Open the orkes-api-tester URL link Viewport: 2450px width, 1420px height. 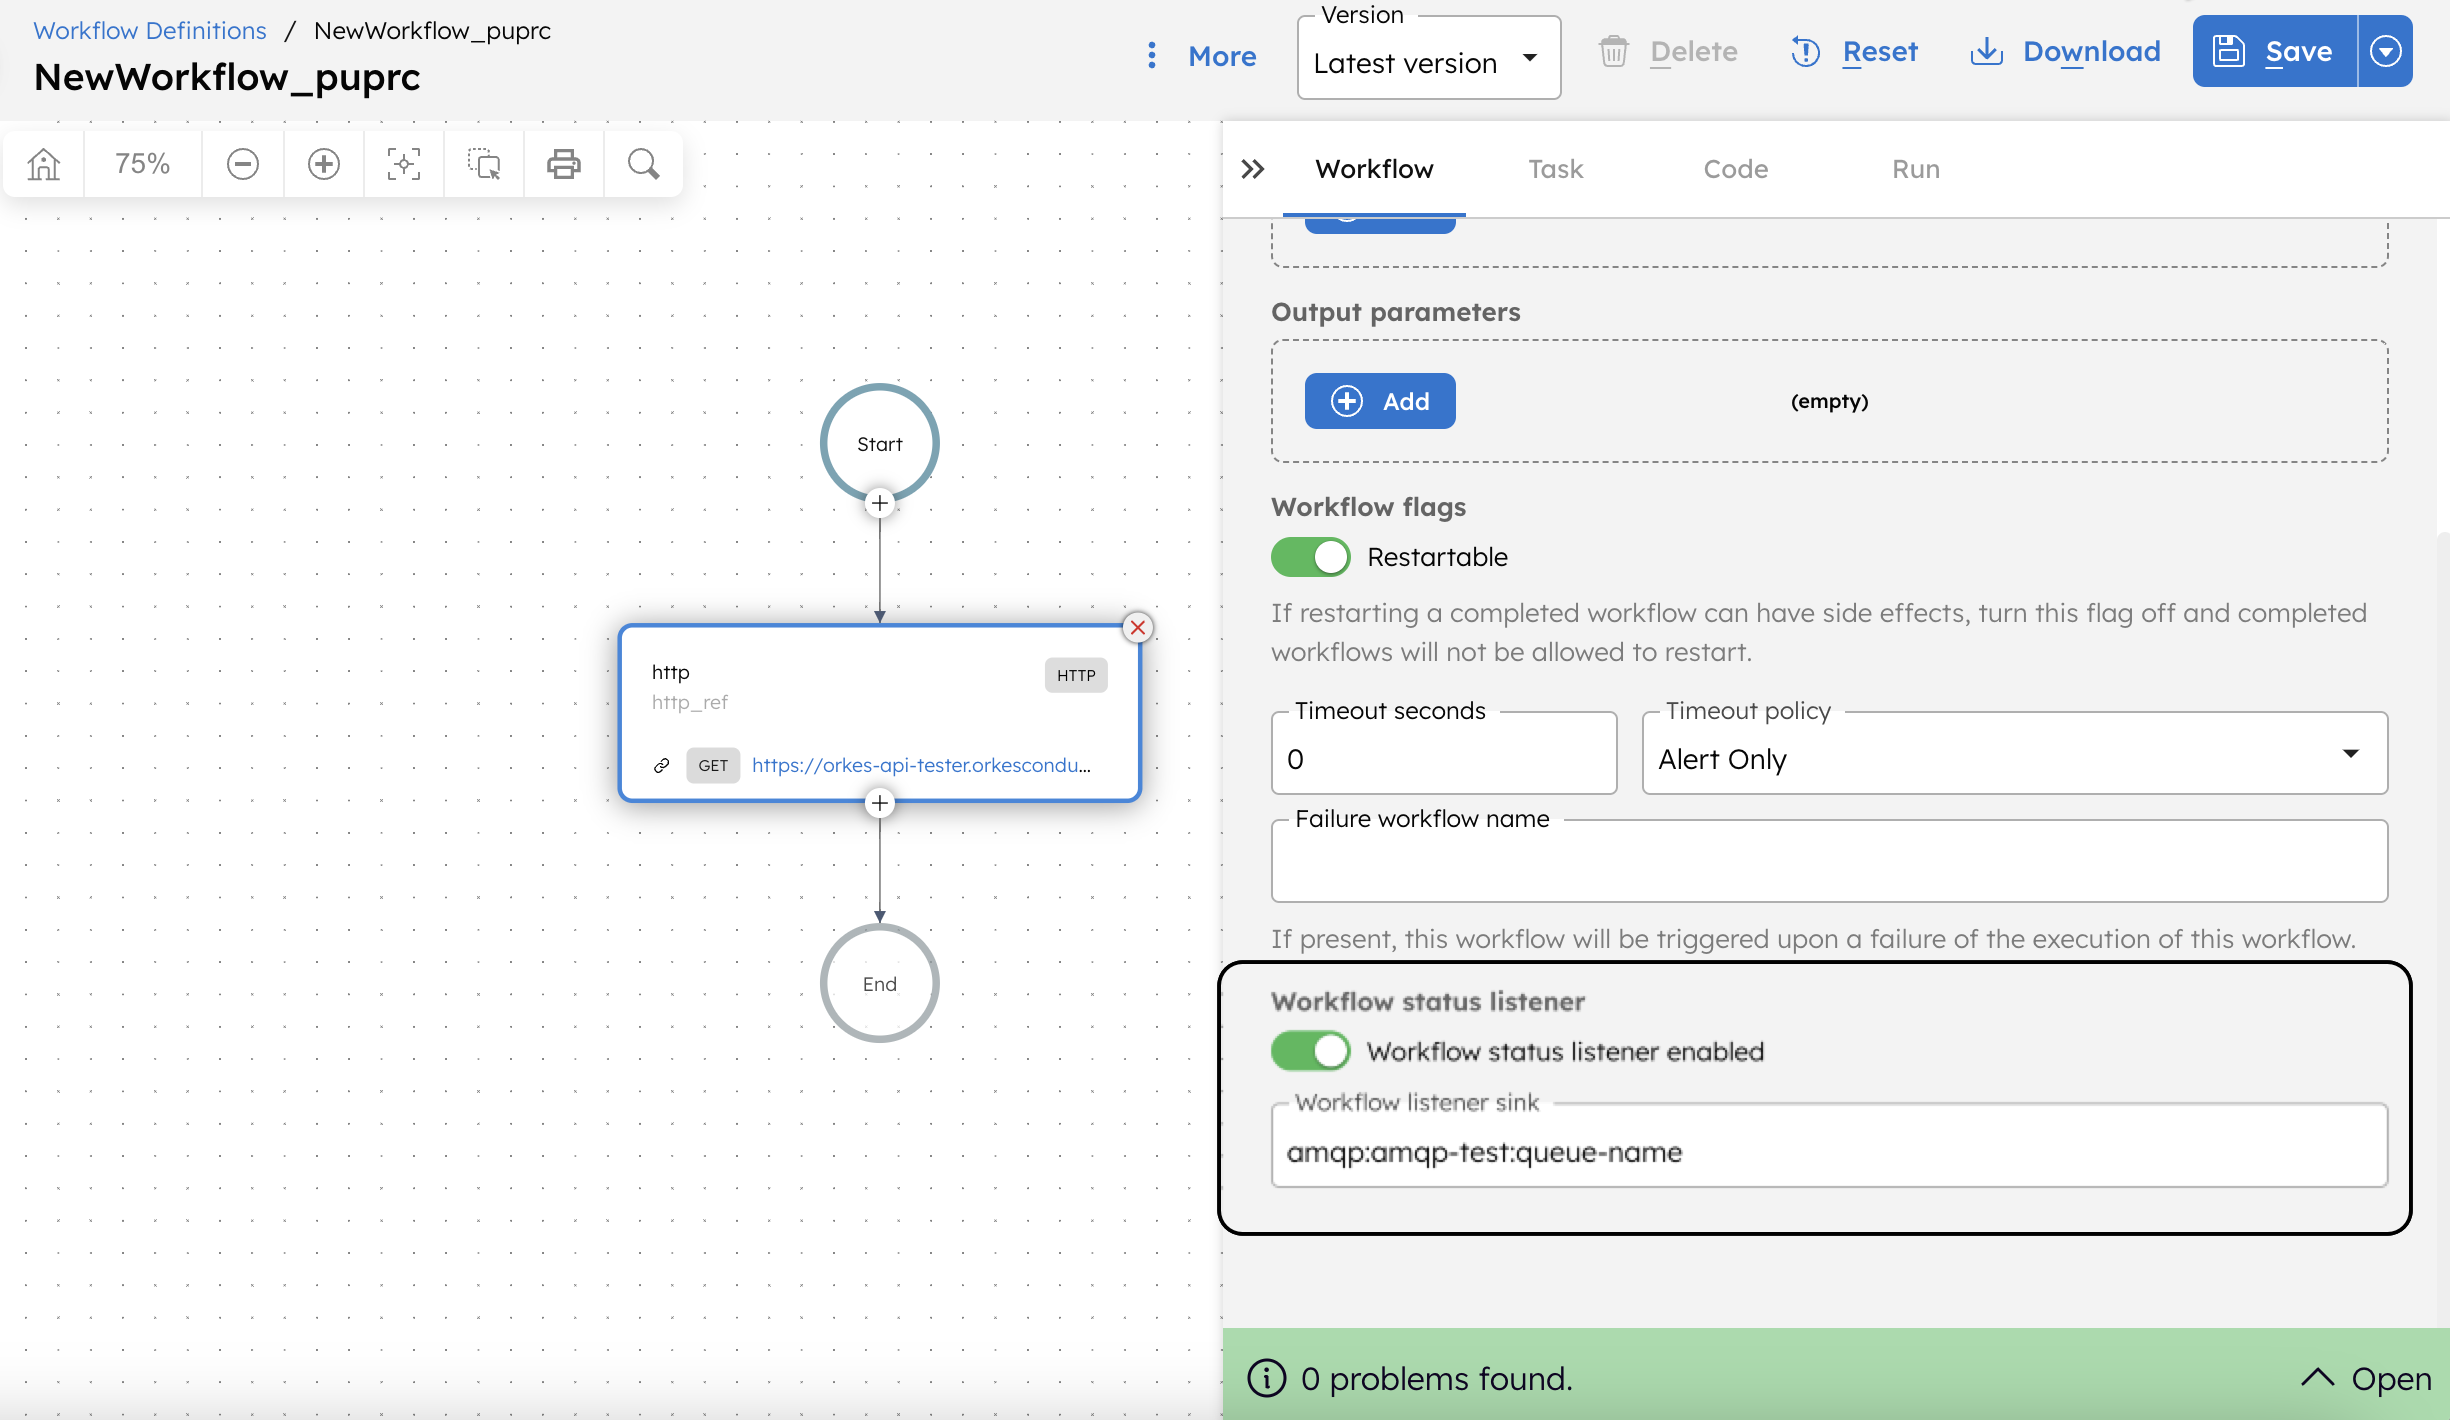[921, 765]
